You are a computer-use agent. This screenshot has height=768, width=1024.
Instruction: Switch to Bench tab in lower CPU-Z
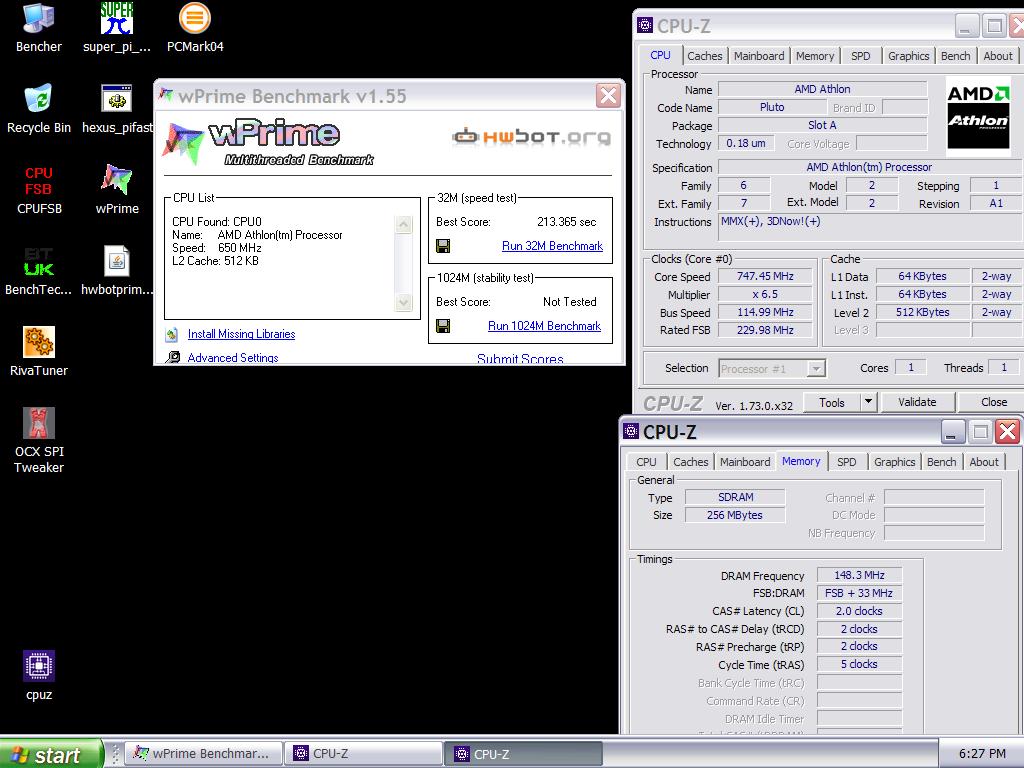pyautogui.click(x=941, y=462)
